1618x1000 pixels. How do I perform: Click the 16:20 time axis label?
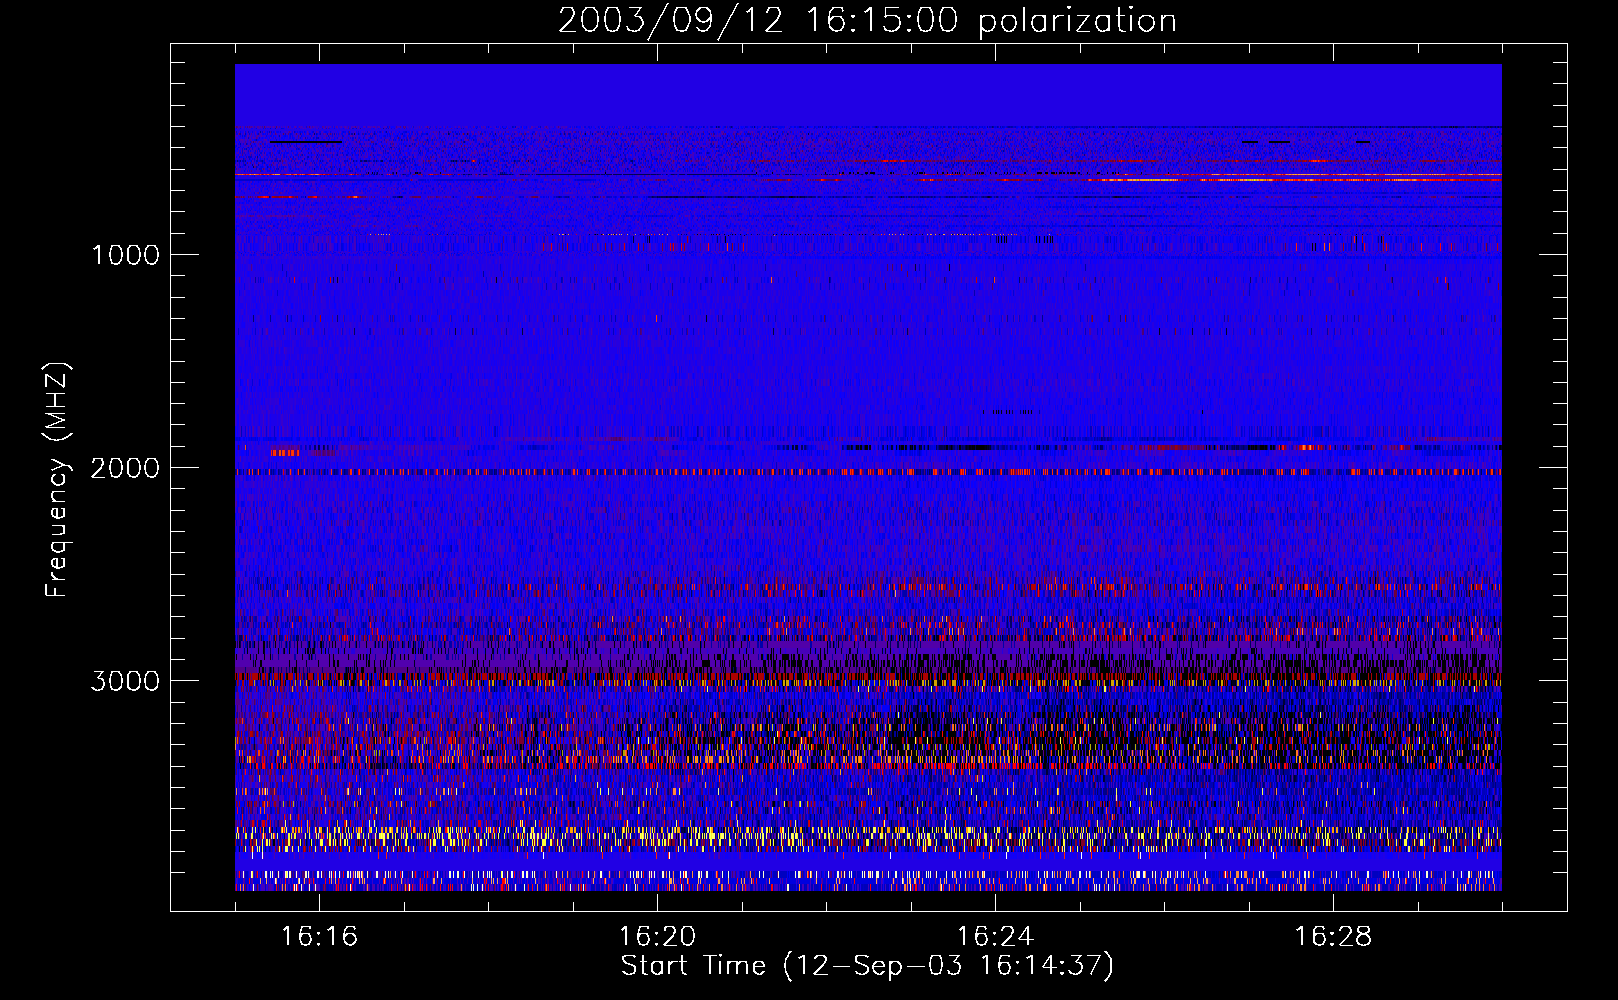[657, 937]
